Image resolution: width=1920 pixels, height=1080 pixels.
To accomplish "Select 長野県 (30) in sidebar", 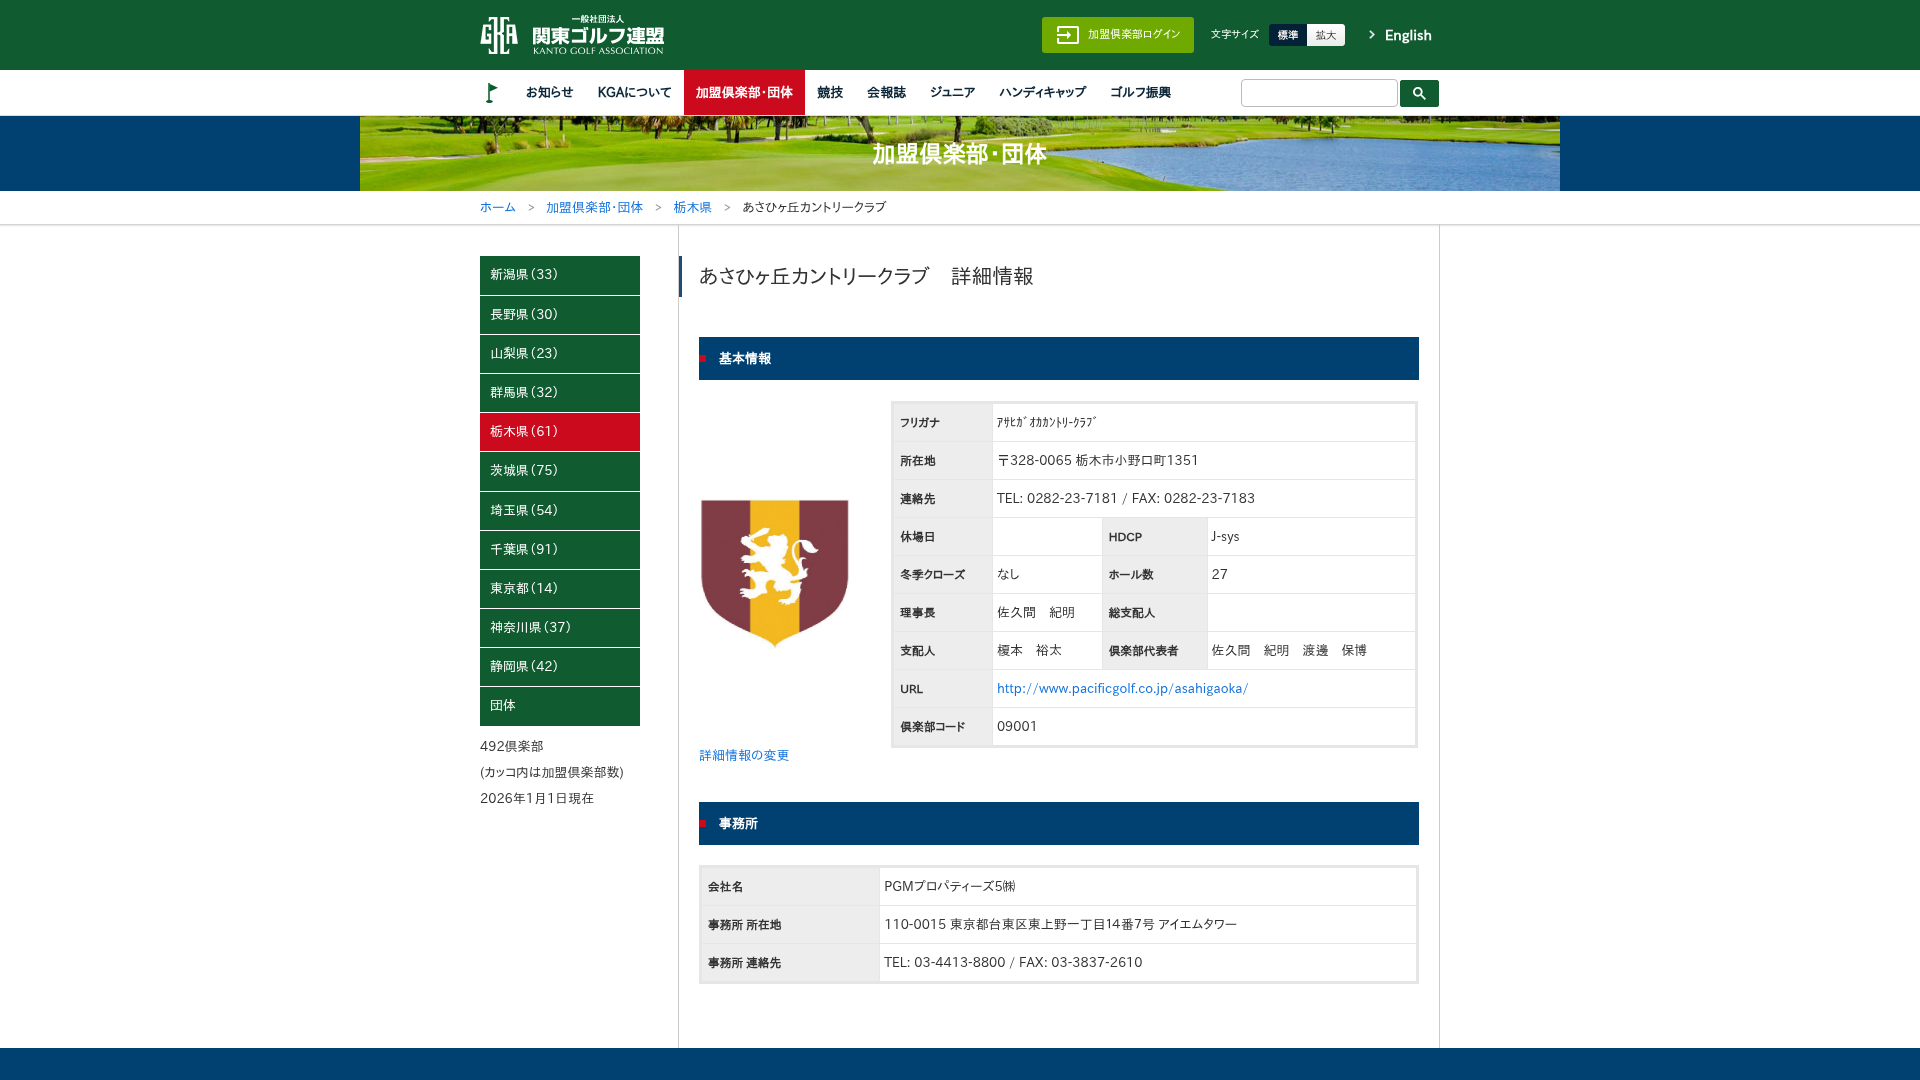I will tap(560, 315).
